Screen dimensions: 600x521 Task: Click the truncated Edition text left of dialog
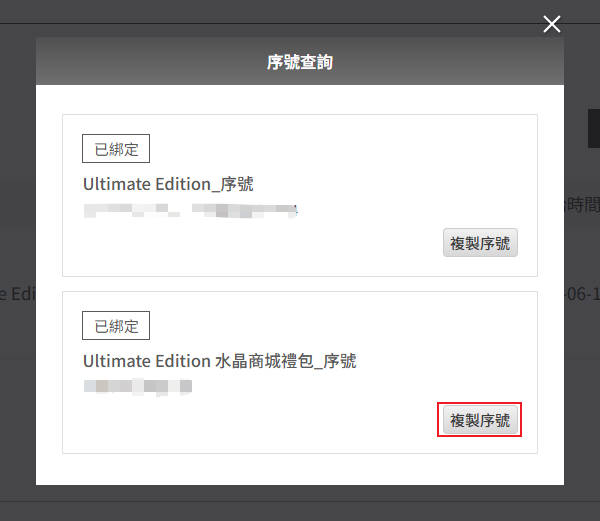coord(17,295)
